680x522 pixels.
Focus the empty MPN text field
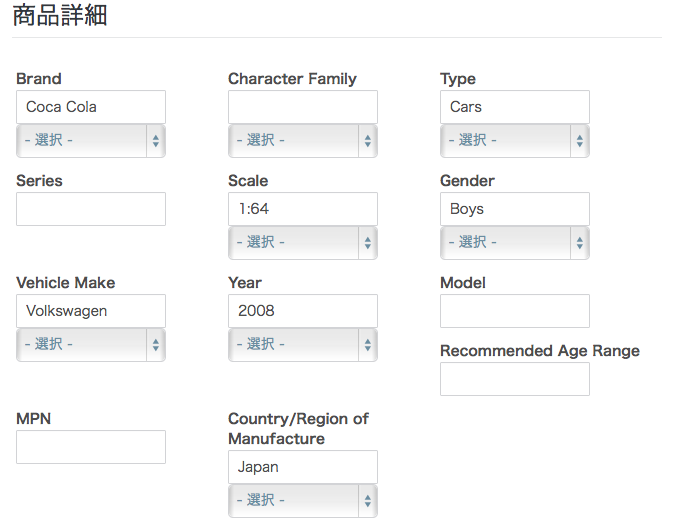(x=91, y=447)
